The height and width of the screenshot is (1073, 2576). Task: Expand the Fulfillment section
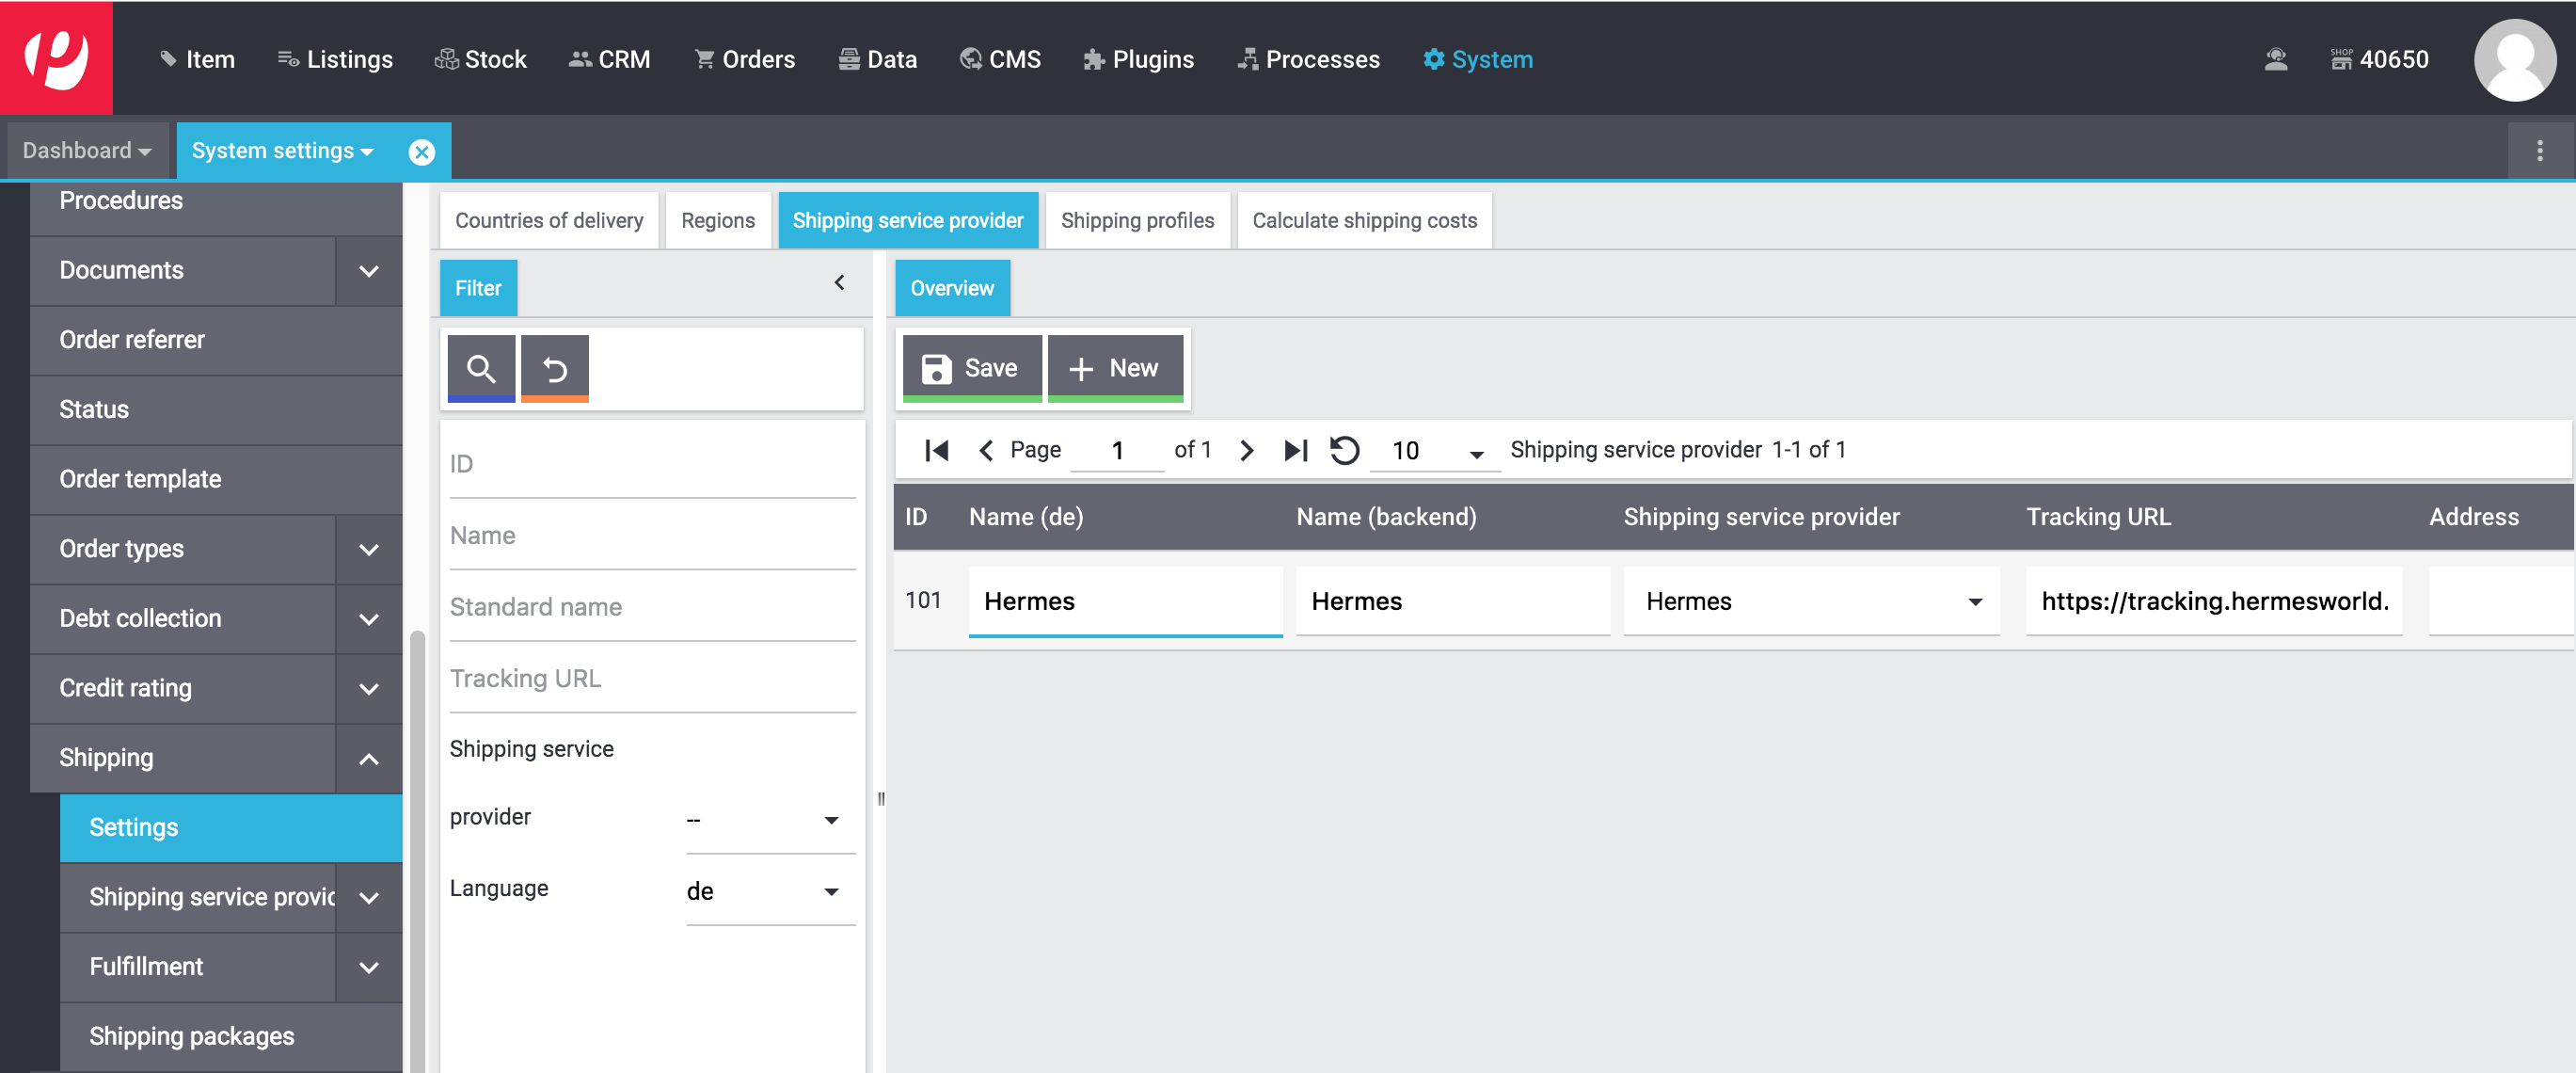click(x=369, y=967)
